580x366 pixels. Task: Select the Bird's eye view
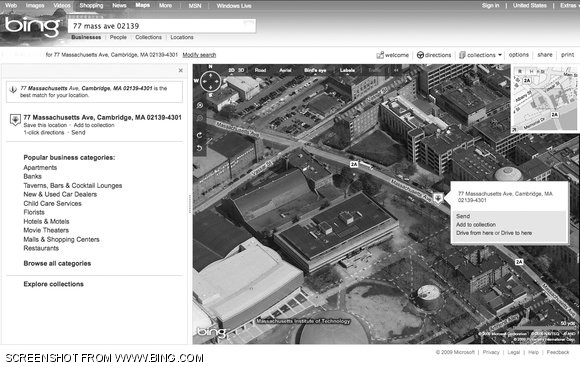tap(315, 70)
